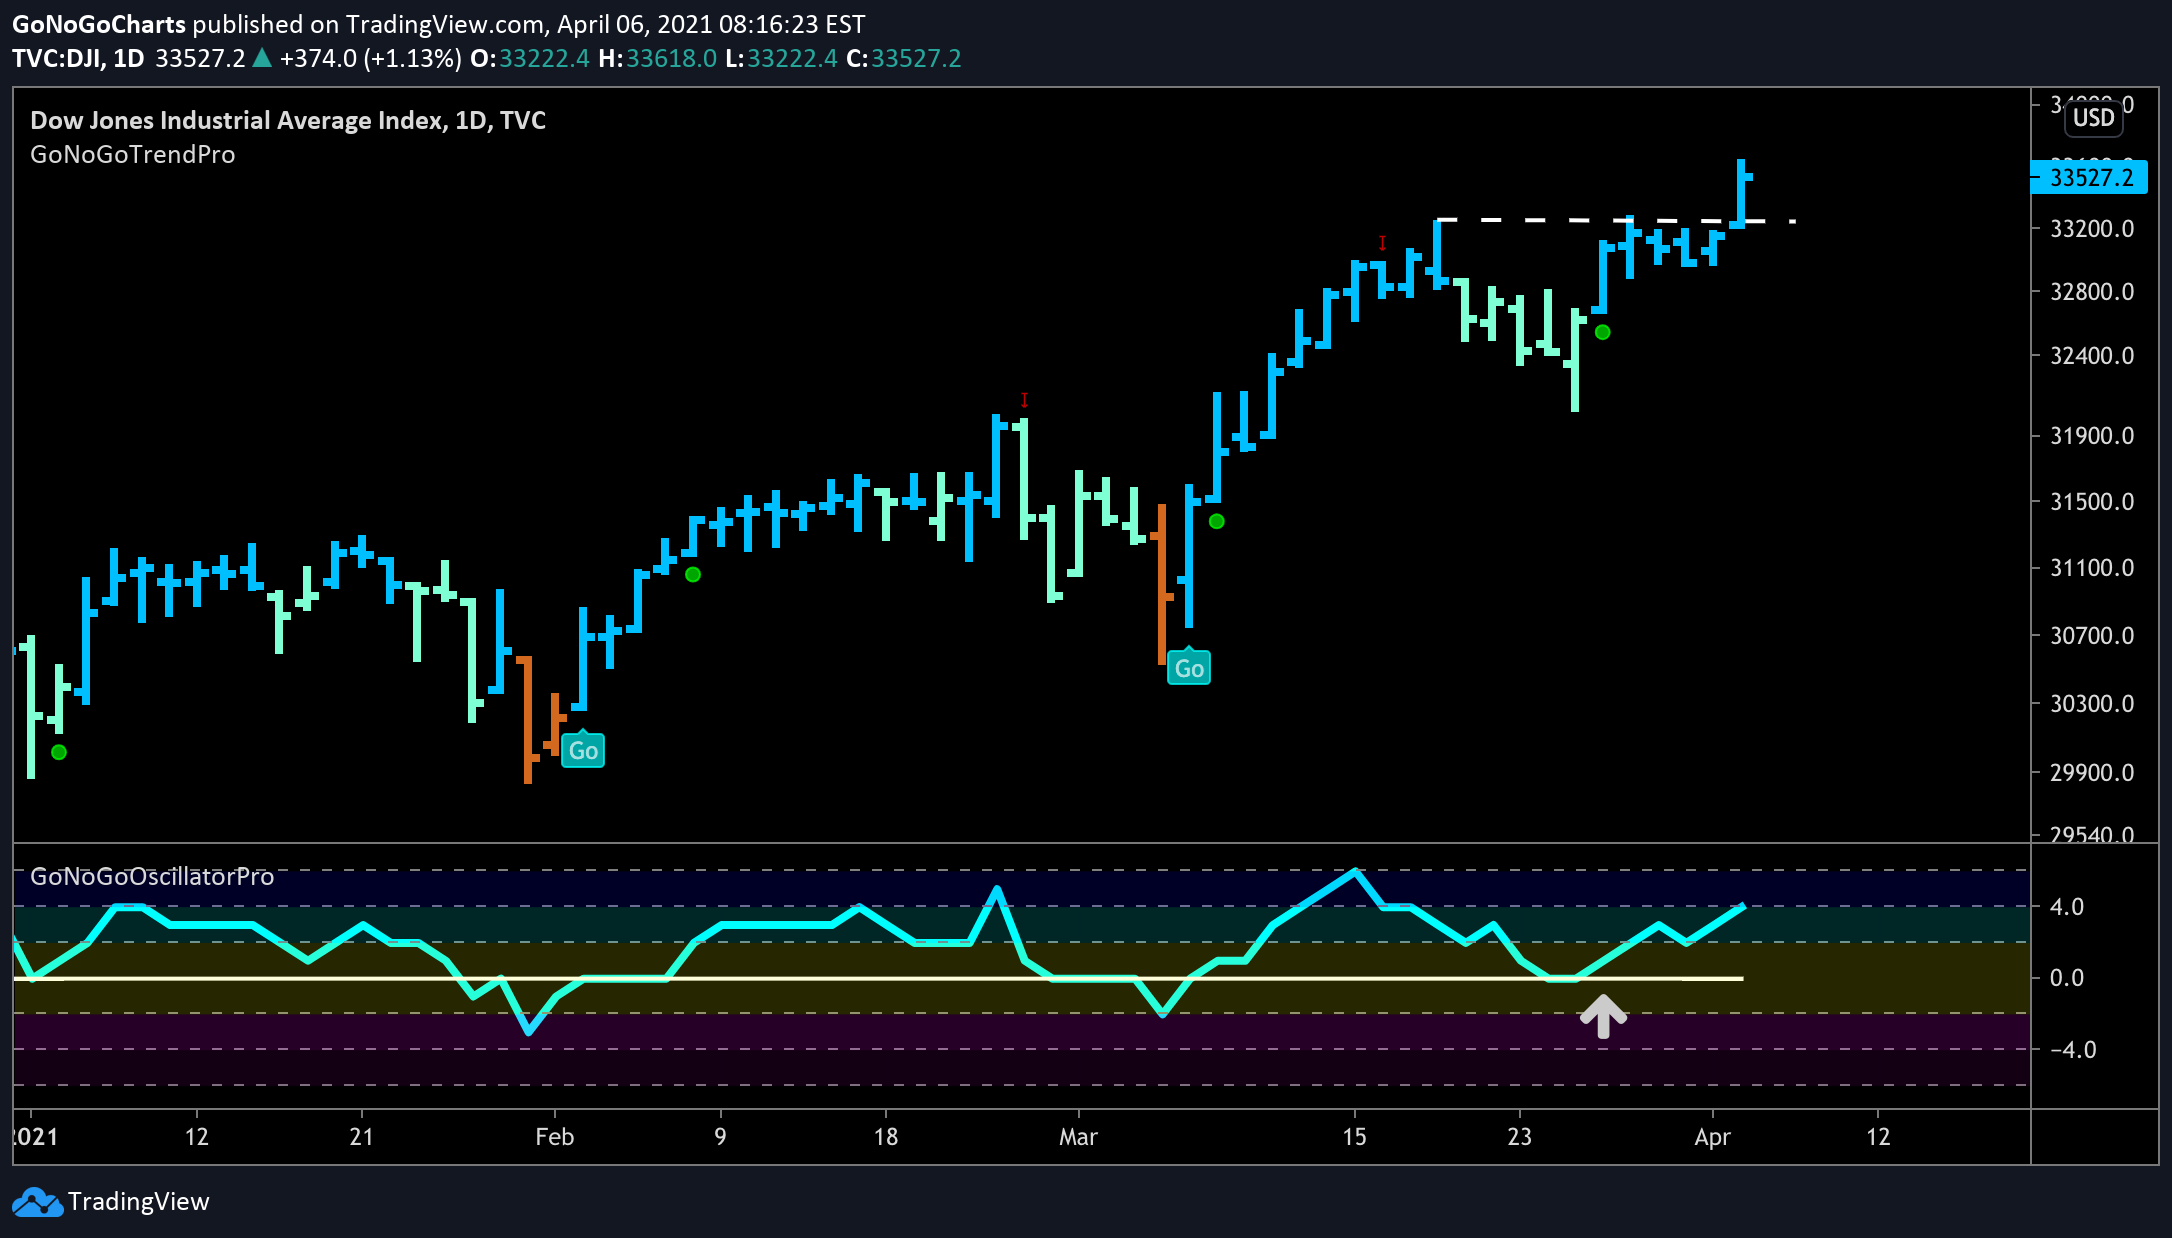Screen dimensions: 2172x1238
Task: Click the Go signal label near February
Action: pyautogui.click(x=583, y=750)
